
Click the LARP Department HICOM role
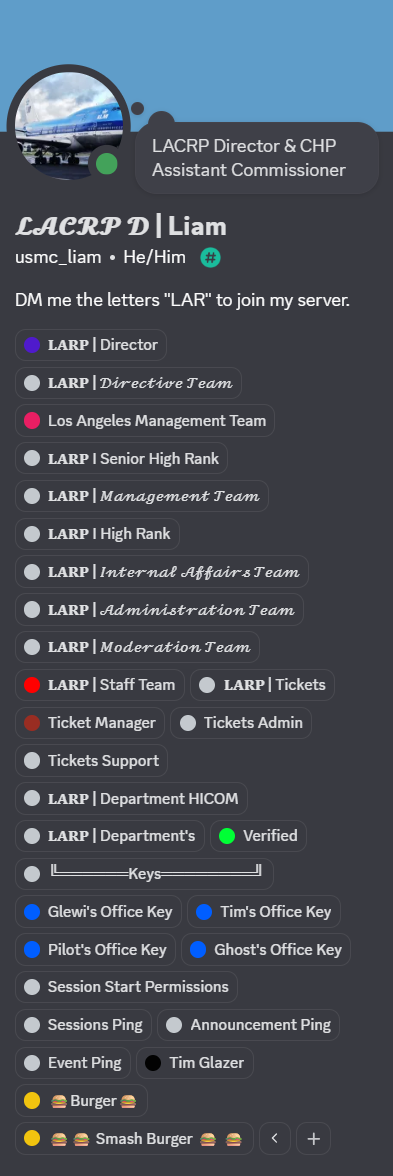coord(131,799)
